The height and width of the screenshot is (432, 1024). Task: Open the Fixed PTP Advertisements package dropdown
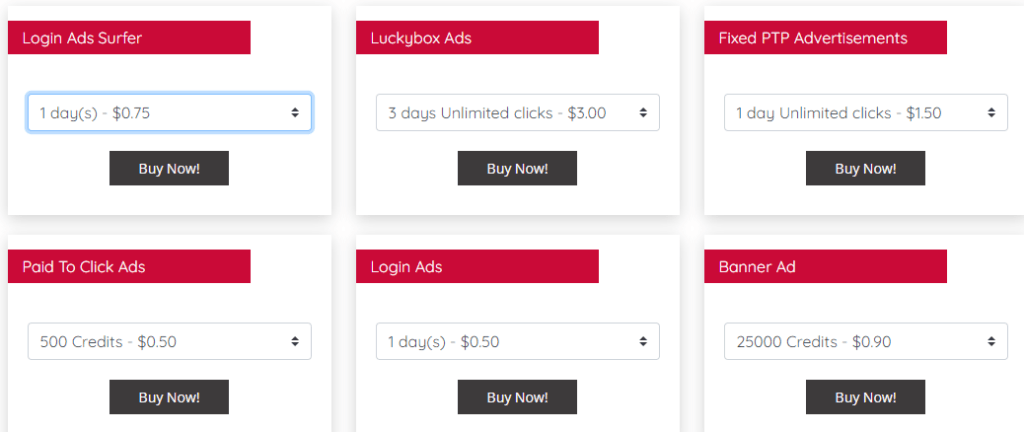click(x=865, y=113)
